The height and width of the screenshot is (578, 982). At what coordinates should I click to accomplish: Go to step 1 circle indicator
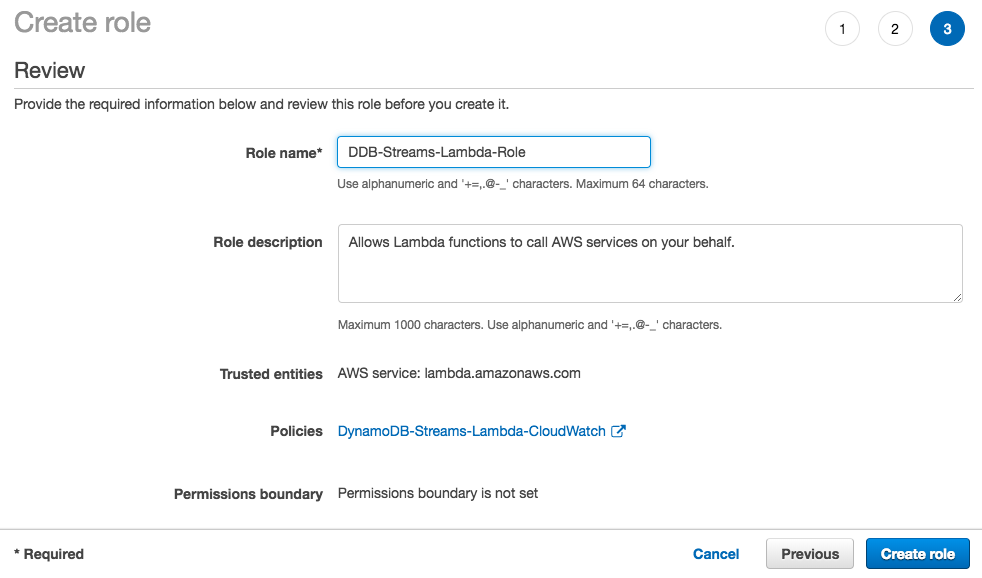coord(842,29)
